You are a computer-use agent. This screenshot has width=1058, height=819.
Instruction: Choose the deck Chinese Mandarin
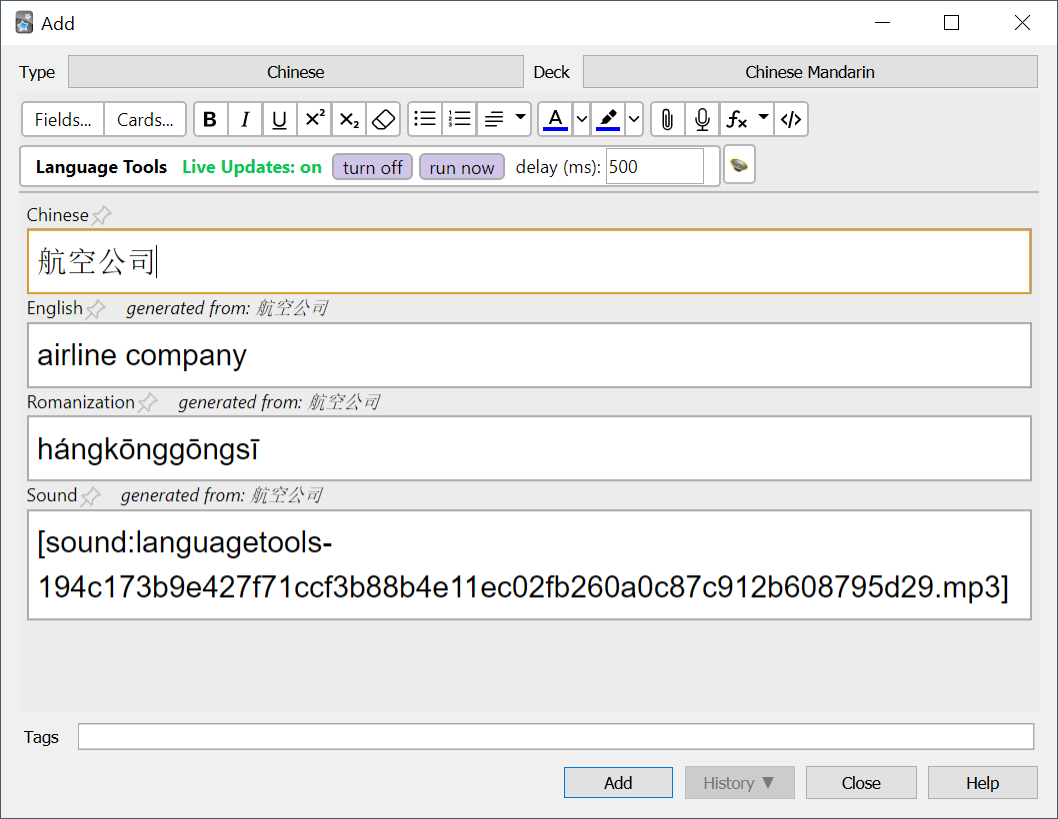(x=810, y=72)
